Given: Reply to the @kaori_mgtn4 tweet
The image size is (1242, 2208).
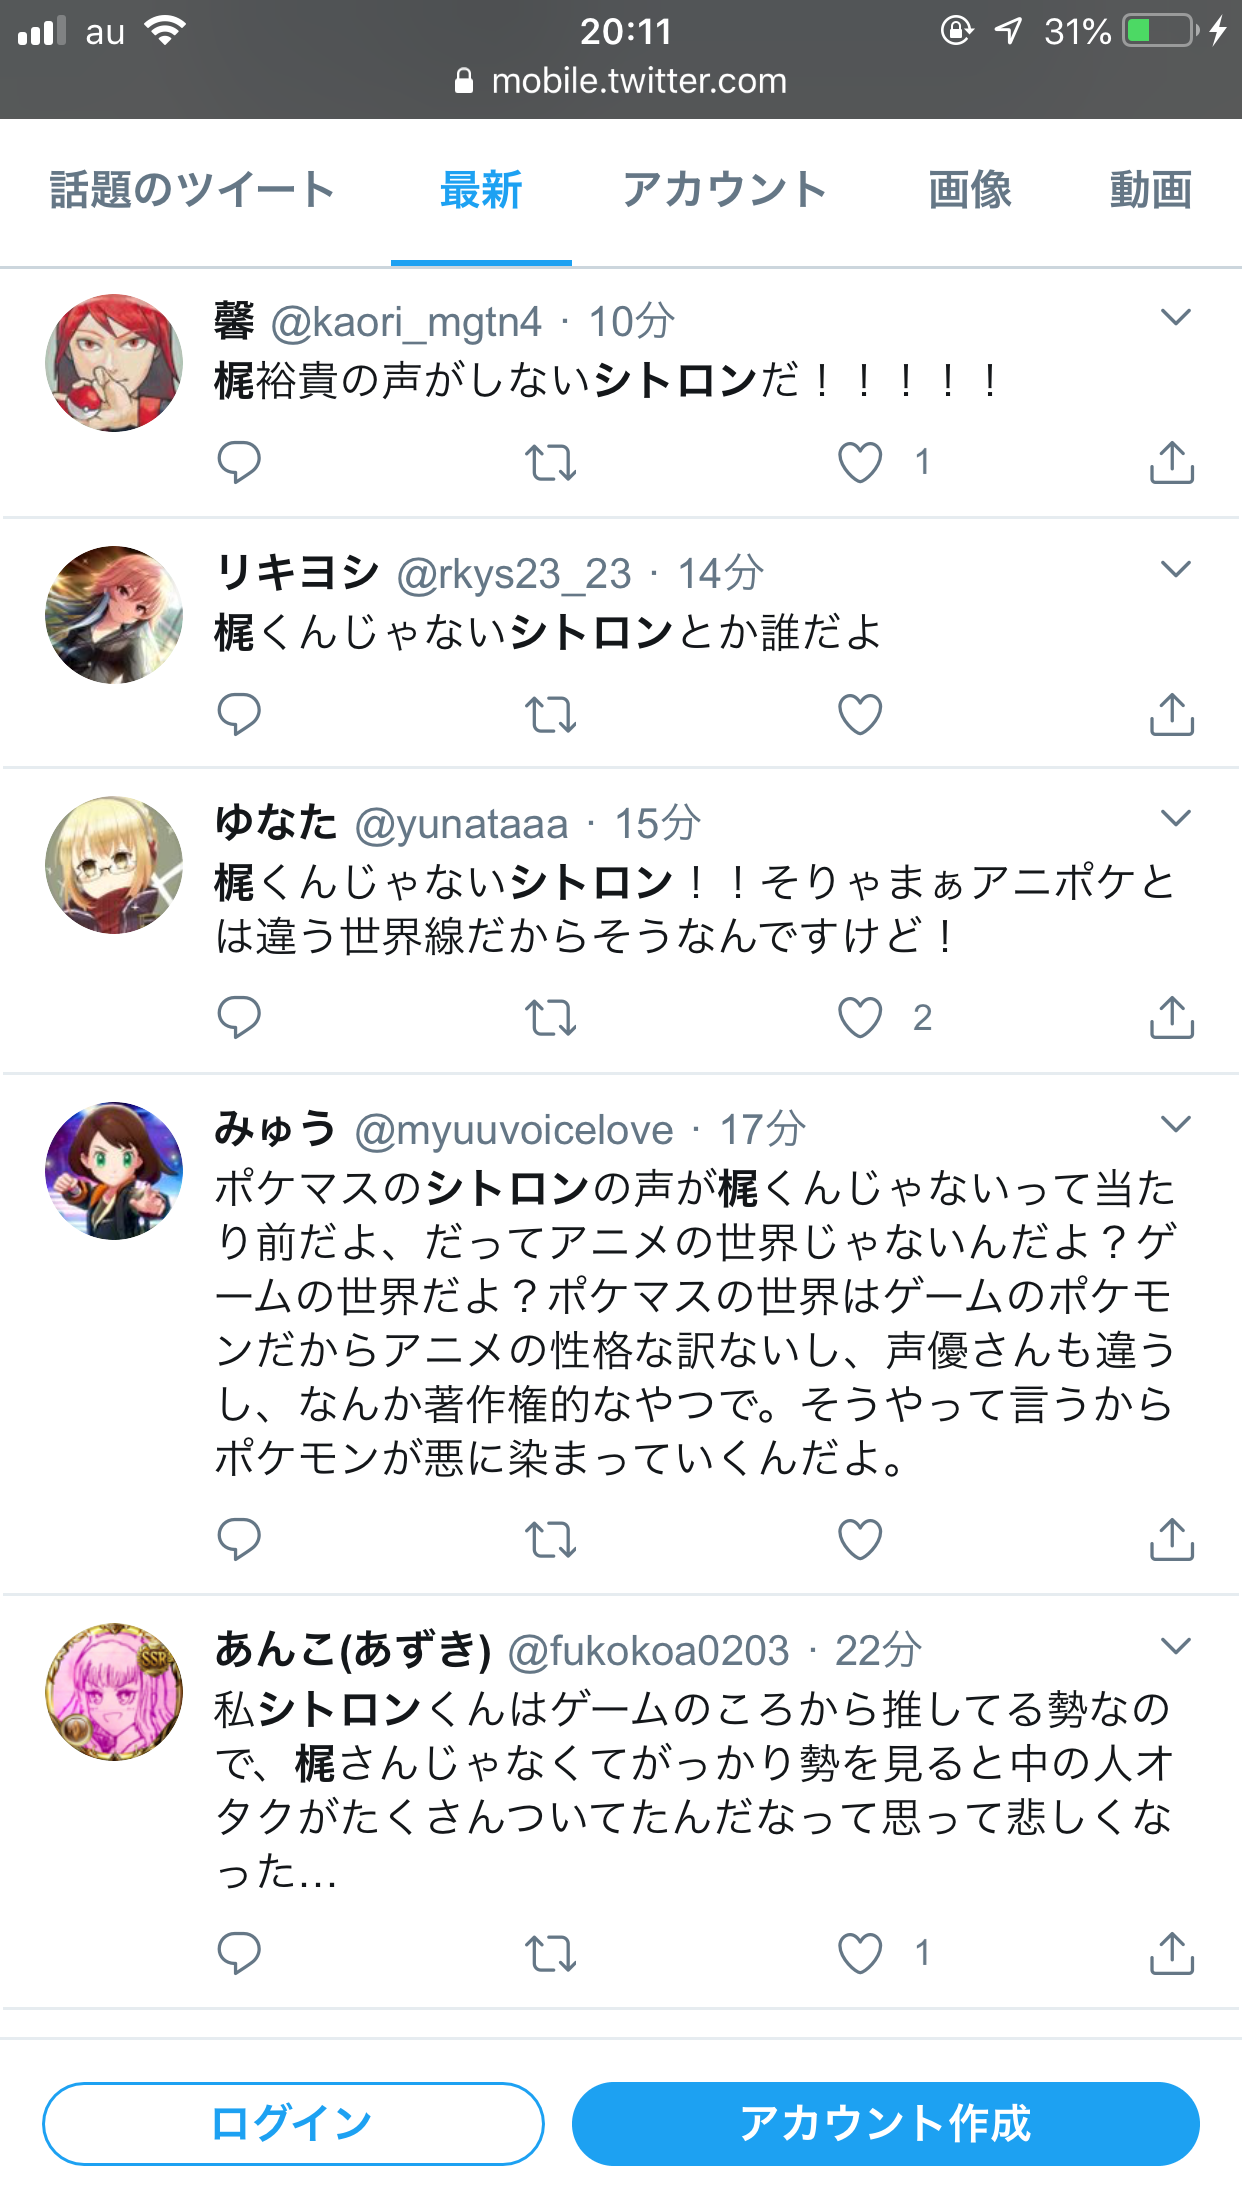Looking at the screenshot, I should pyautogui.click(x=239, y=462).
